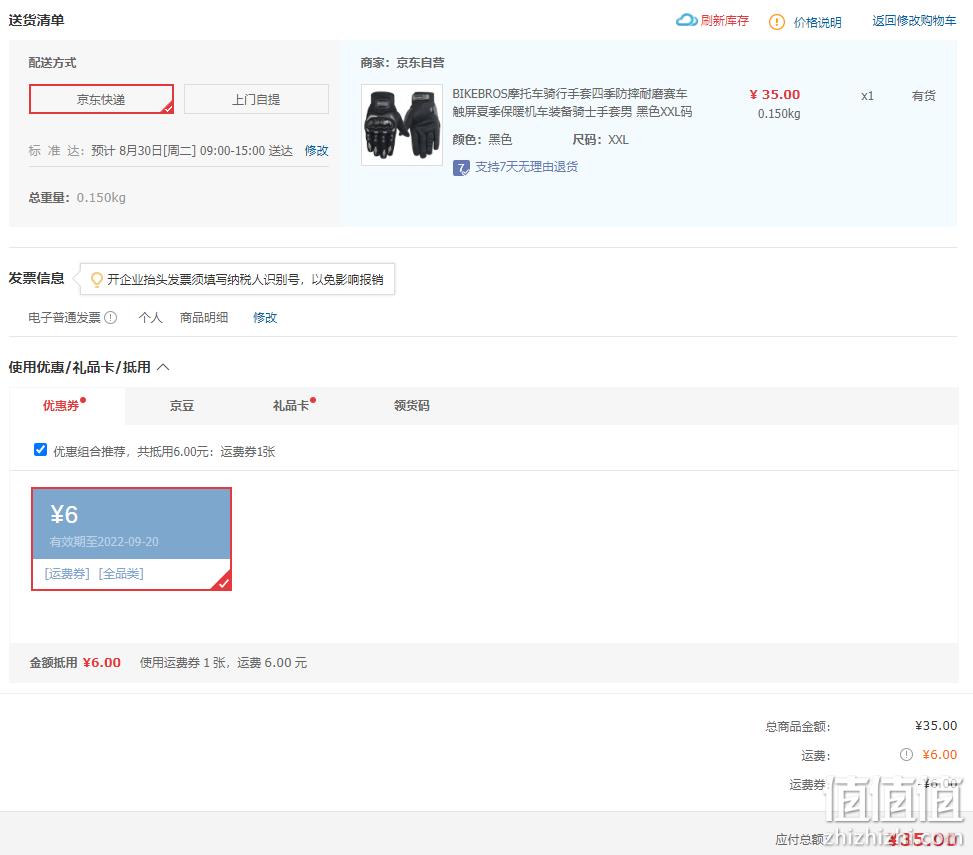The image size is (973, 855).
Task: Open the 价格说明 link
Action: pos(817,22)
